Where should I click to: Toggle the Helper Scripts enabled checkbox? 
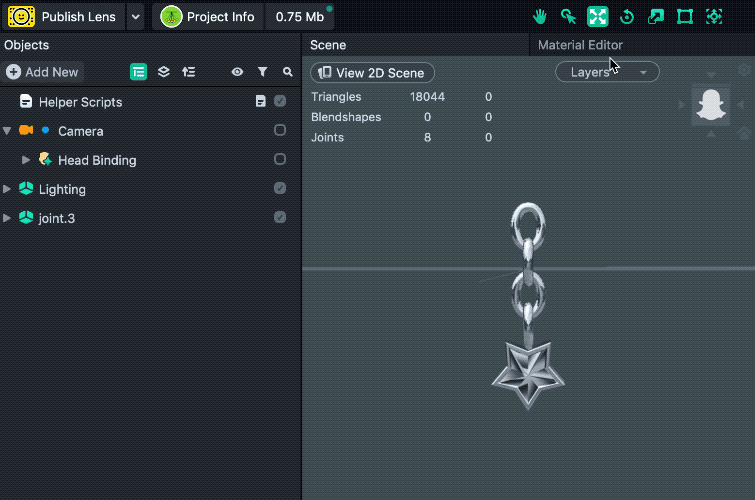[x=280, y=101]
